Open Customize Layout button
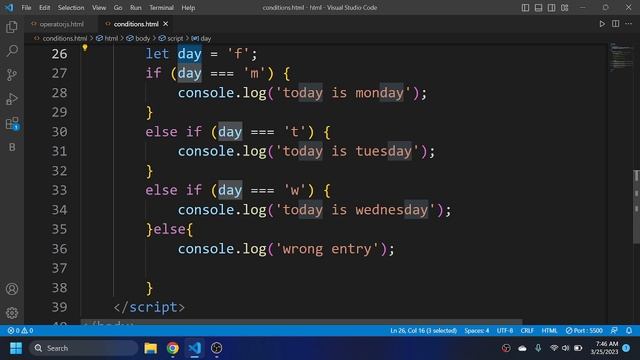The height and width of the screenshot is (360, 640). tap(564, 8)
